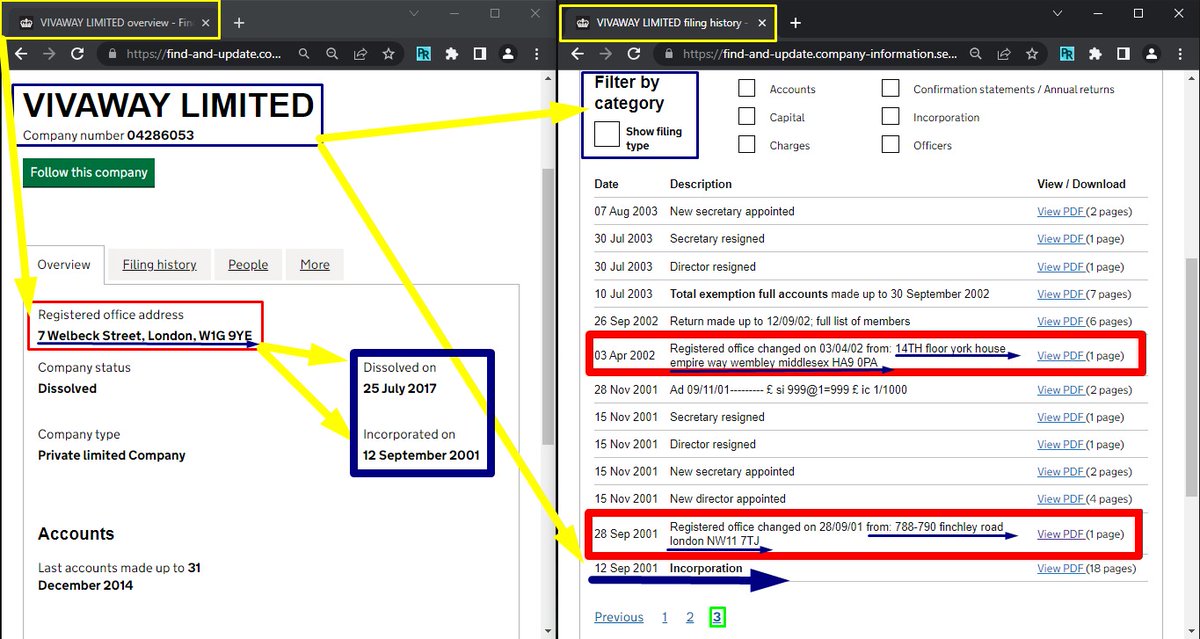Click the zoom-out magnifier in the left window's address bar
This screenshot has width=1200, height=639.
pyautogui.click(x=332, y=54)
